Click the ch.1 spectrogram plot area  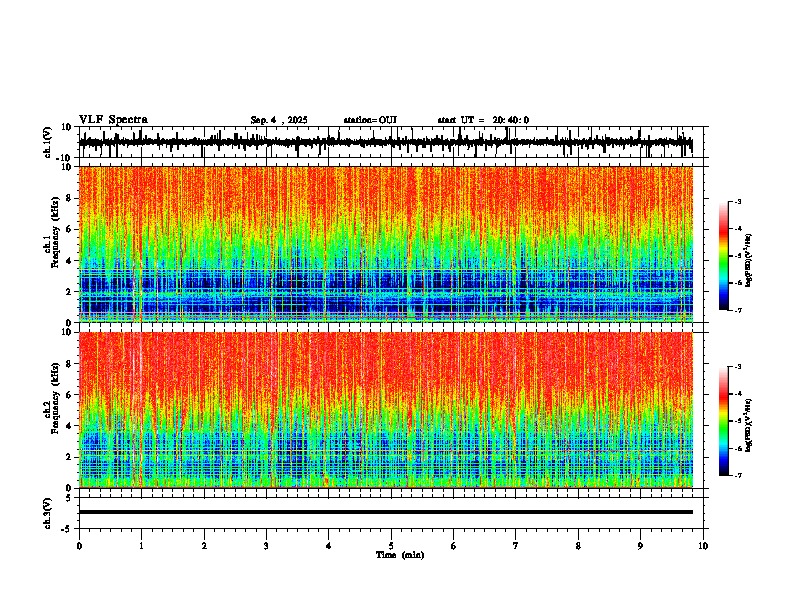[x=386, y=244]
